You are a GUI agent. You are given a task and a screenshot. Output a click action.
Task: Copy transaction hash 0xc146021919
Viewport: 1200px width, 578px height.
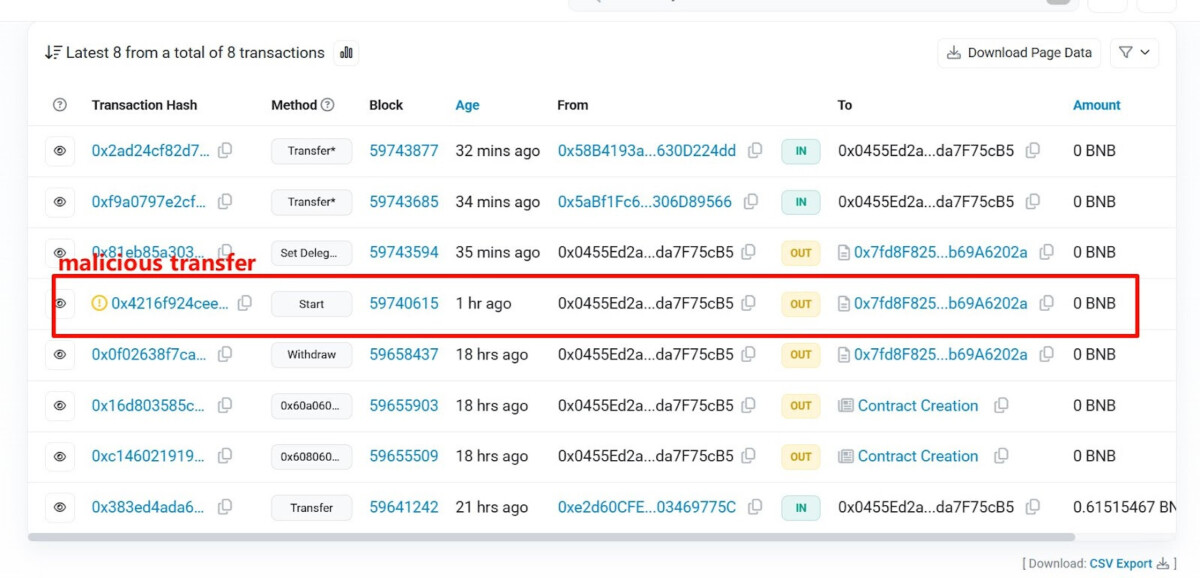pos(225,455)
